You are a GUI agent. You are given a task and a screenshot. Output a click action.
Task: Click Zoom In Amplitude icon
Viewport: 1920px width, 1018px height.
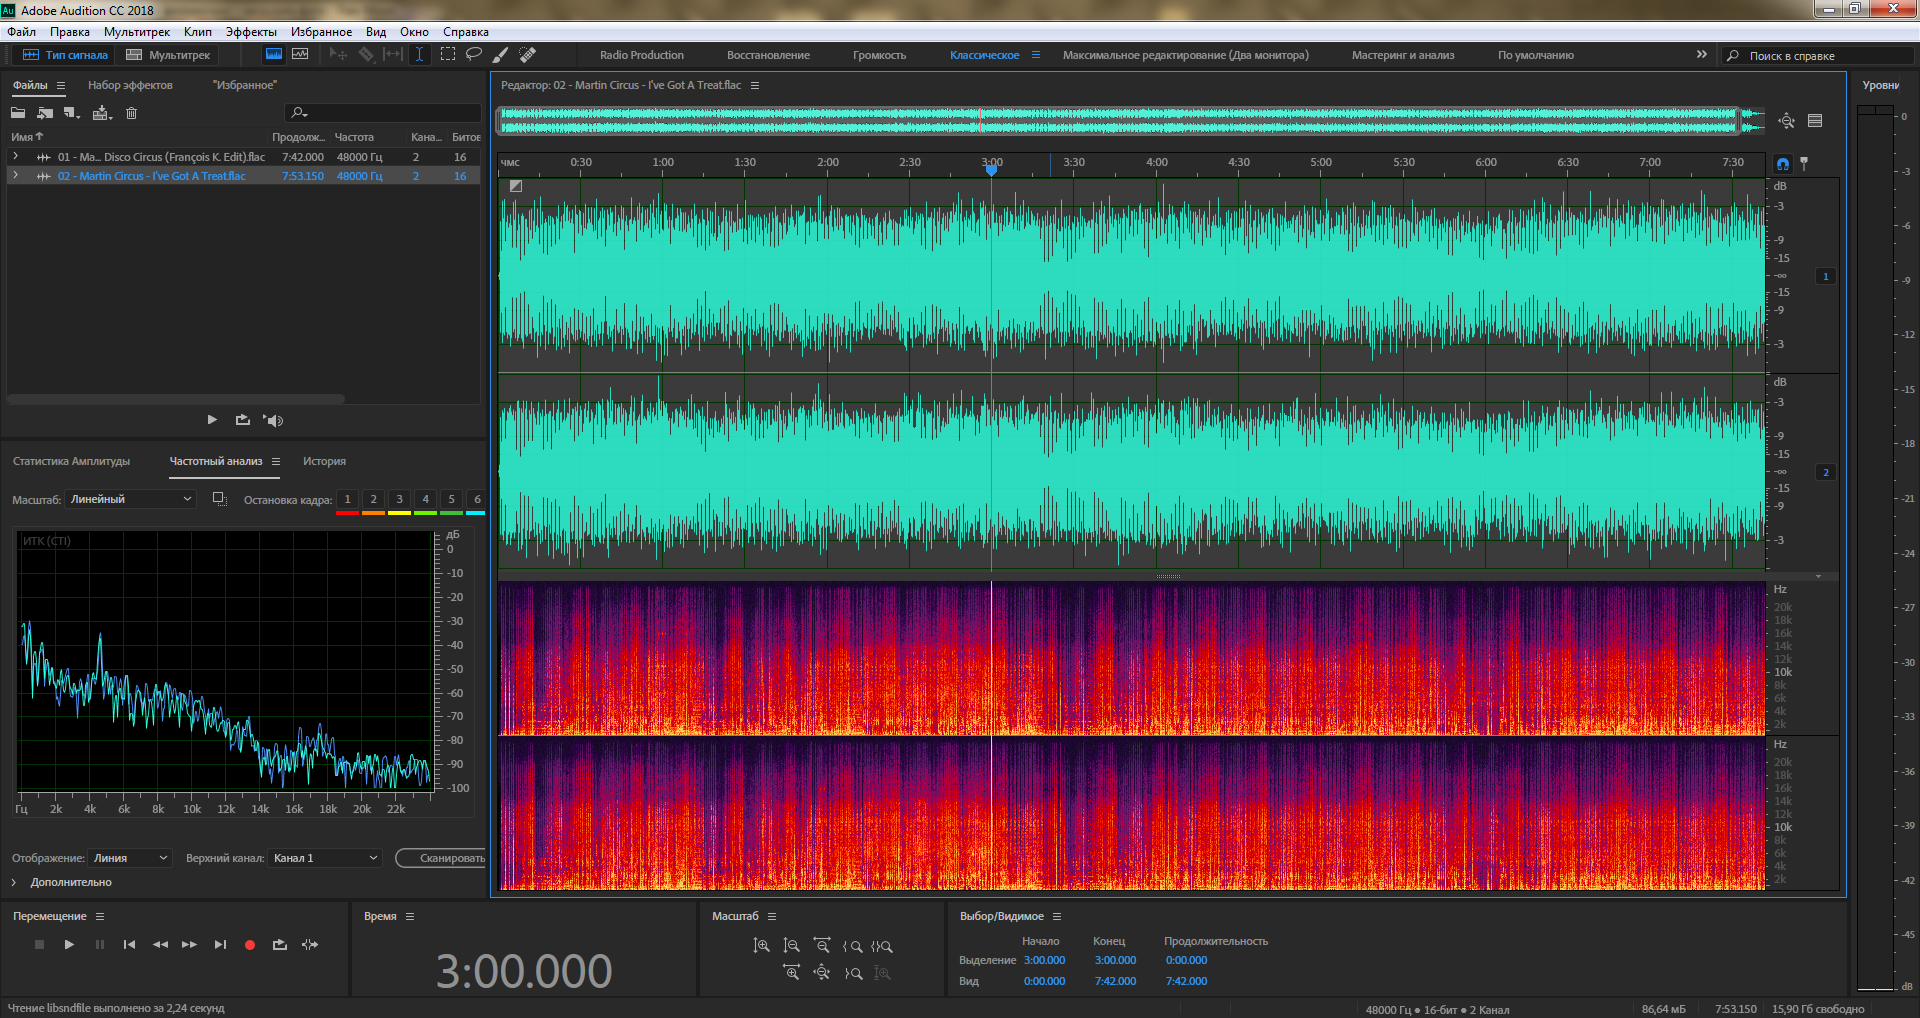pyautogui.click(x=761, y=945)
